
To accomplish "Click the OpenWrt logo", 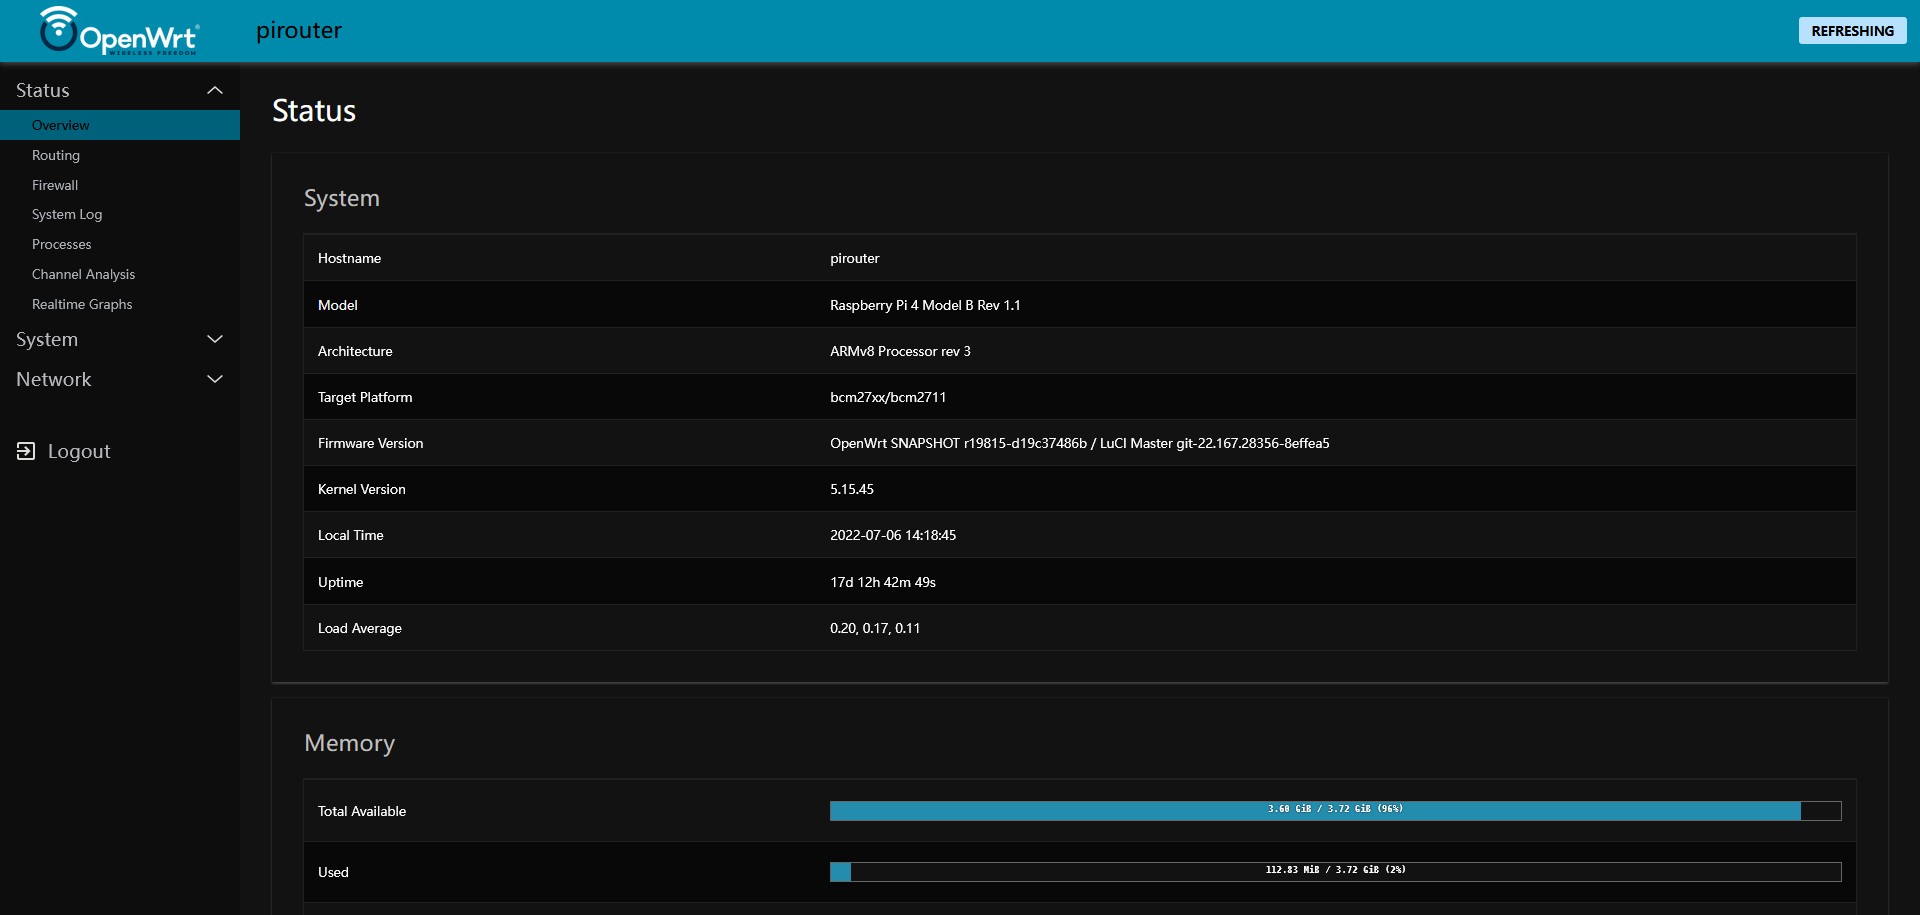I will (119, 31).
